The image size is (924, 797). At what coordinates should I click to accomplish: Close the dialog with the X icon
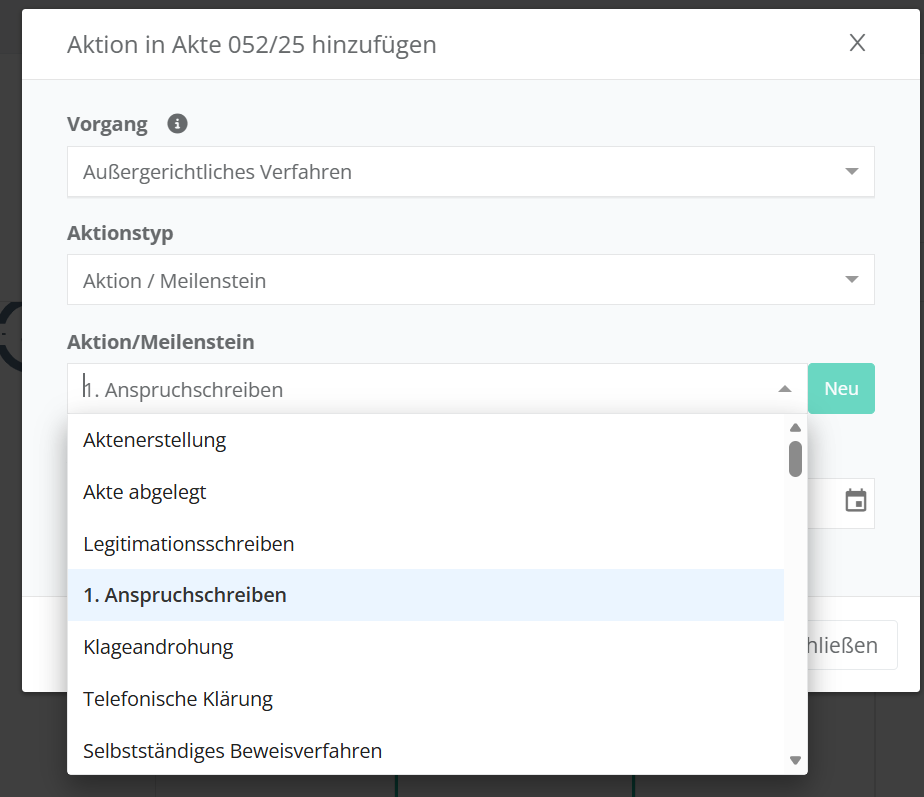coord(857,43)
